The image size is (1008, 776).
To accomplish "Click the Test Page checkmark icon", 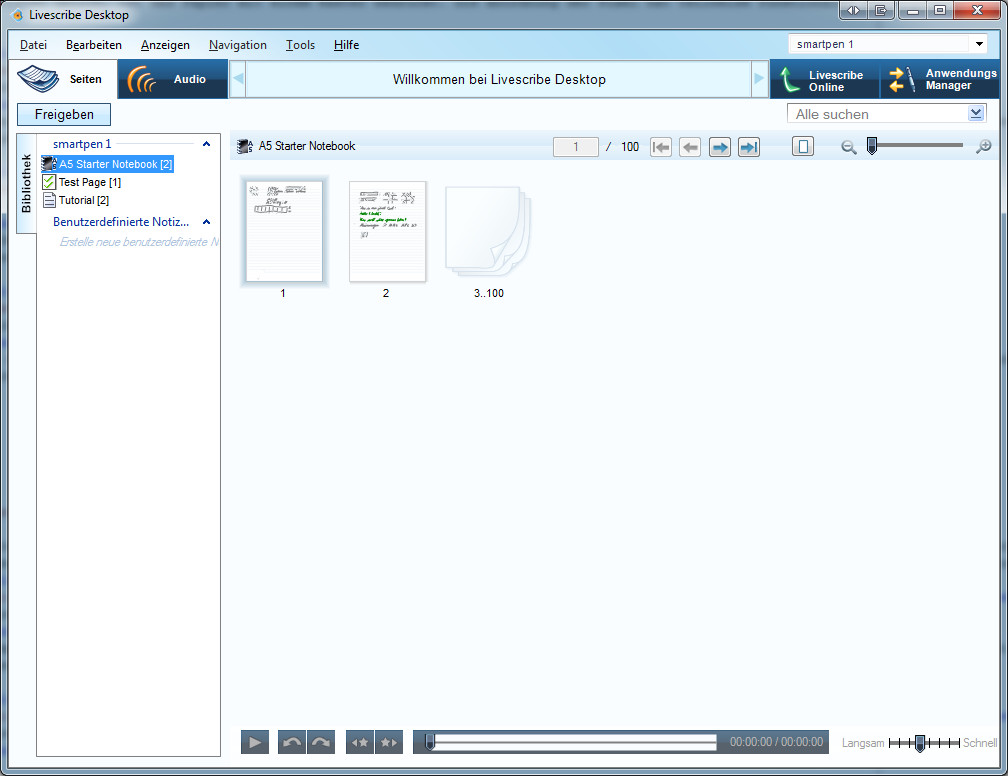I will click(49, 182).
